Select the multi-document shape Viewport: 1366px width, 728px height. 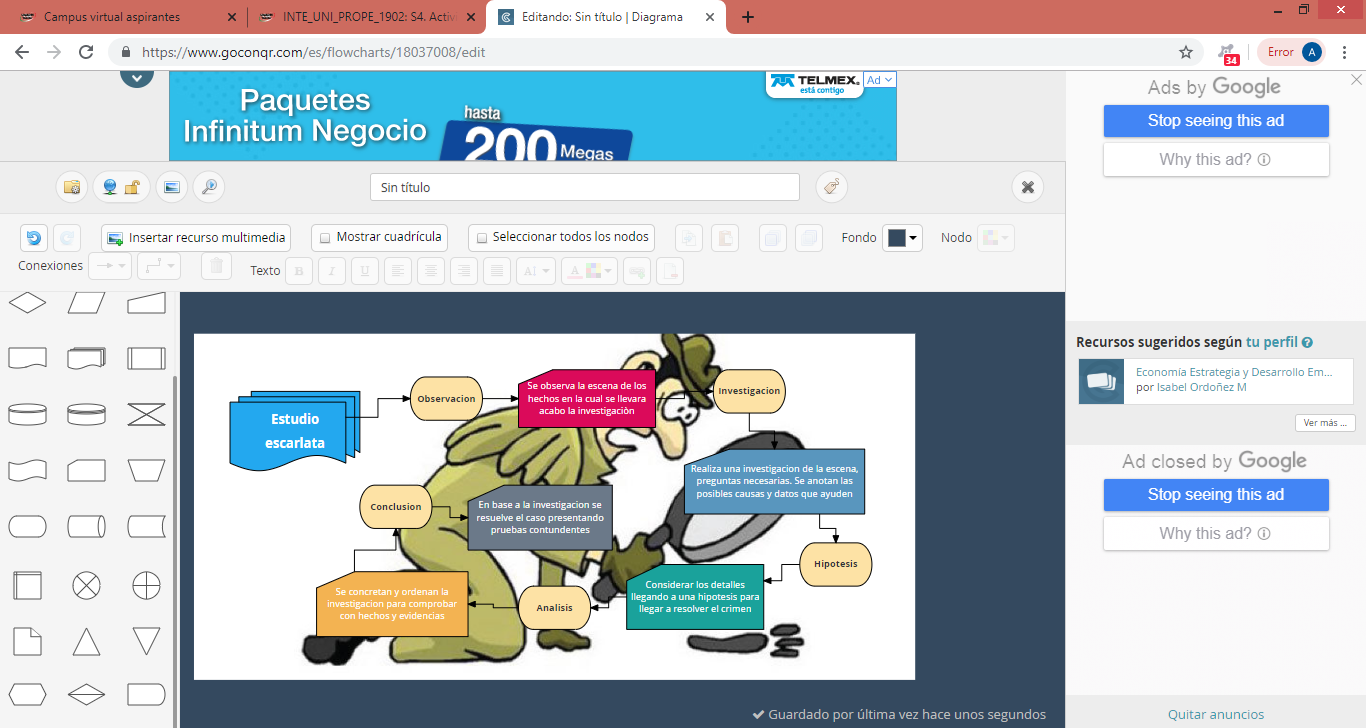point(87,358)
